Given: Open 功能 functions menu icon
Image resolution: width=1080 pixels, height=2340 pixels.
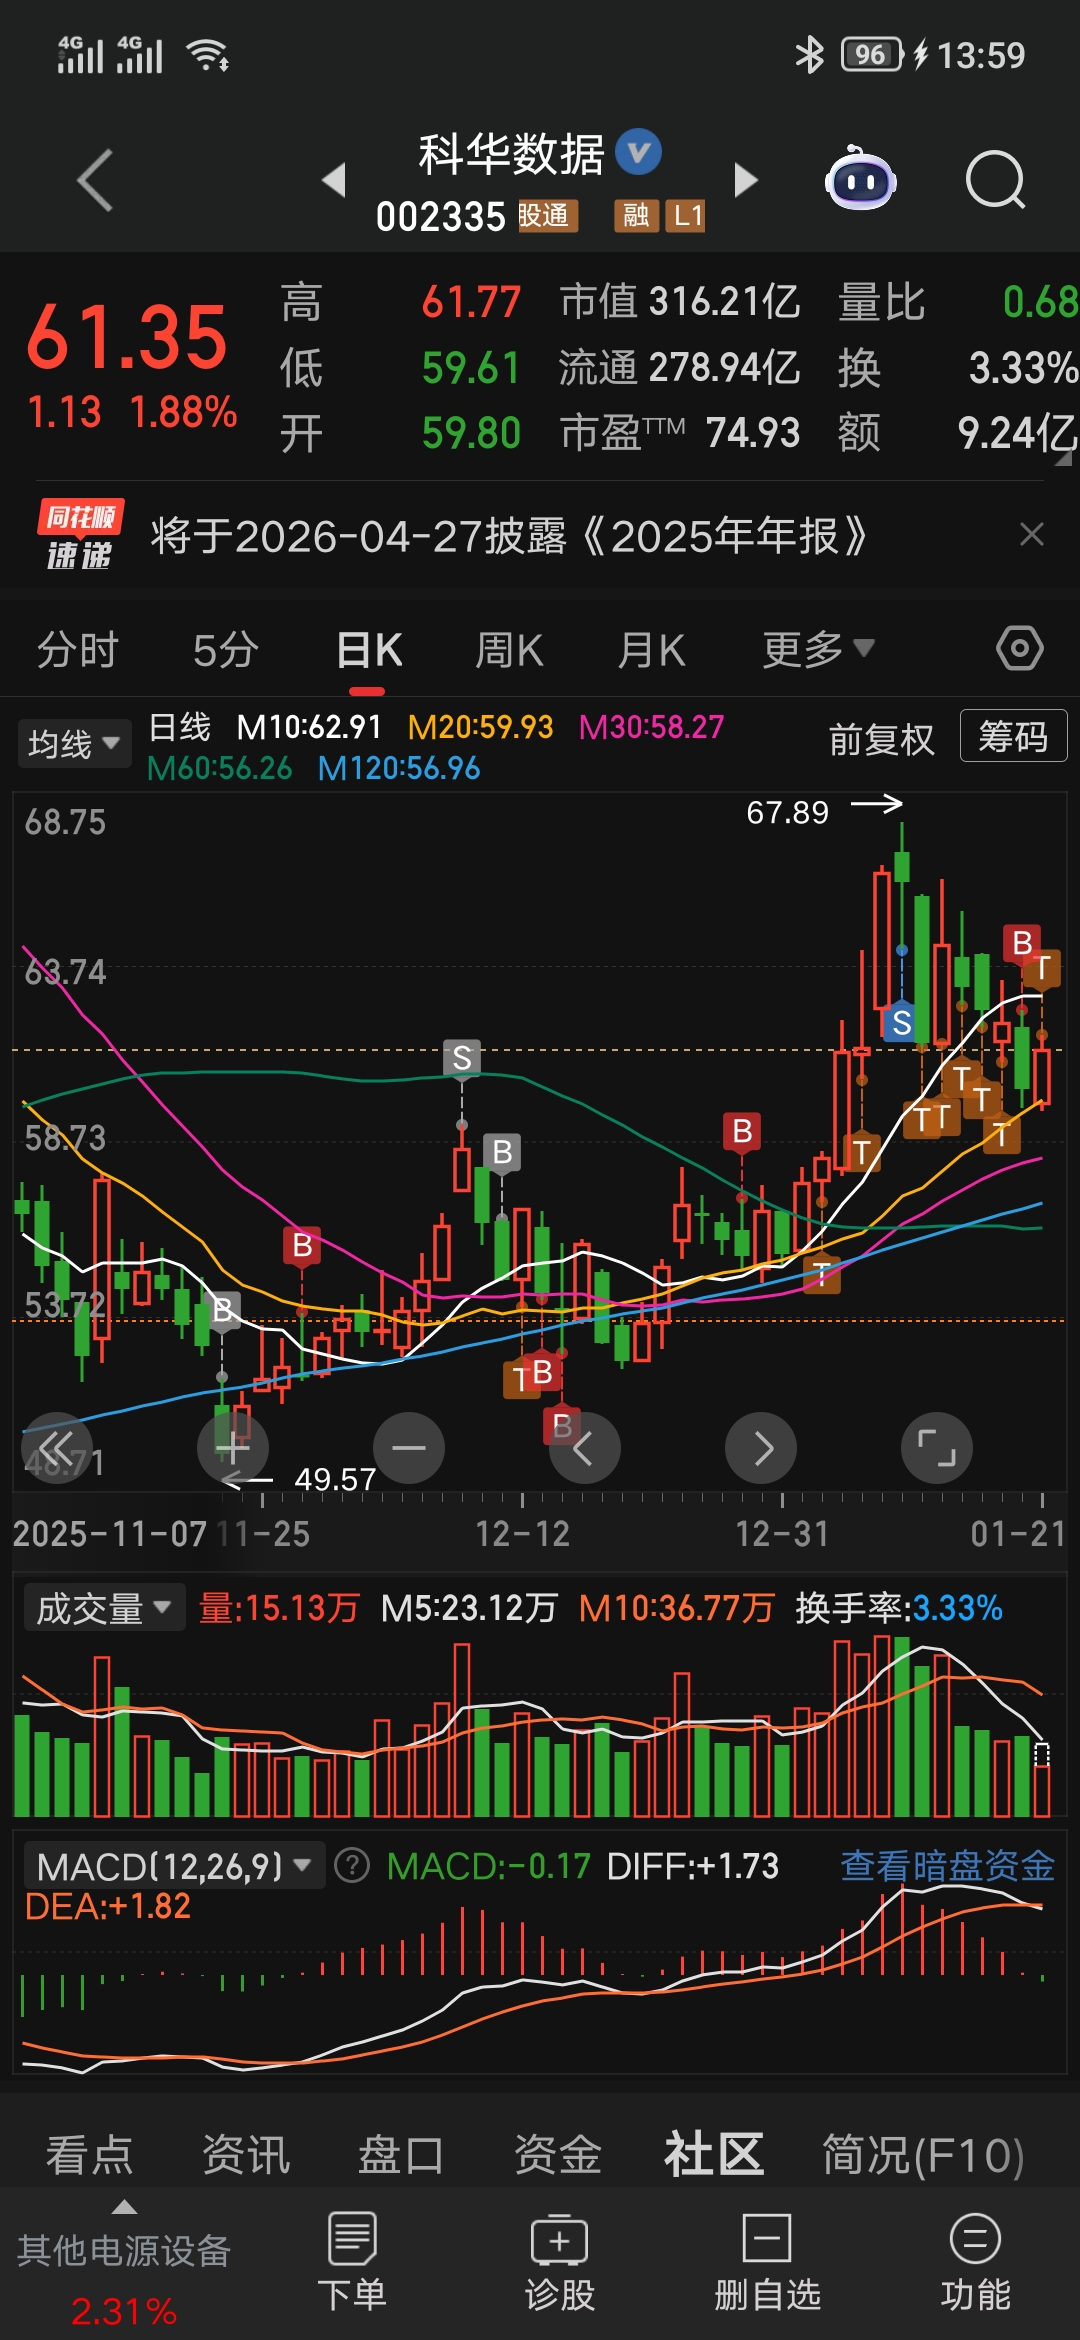Looking at the screenshot, I should (x=975, y=2262).
